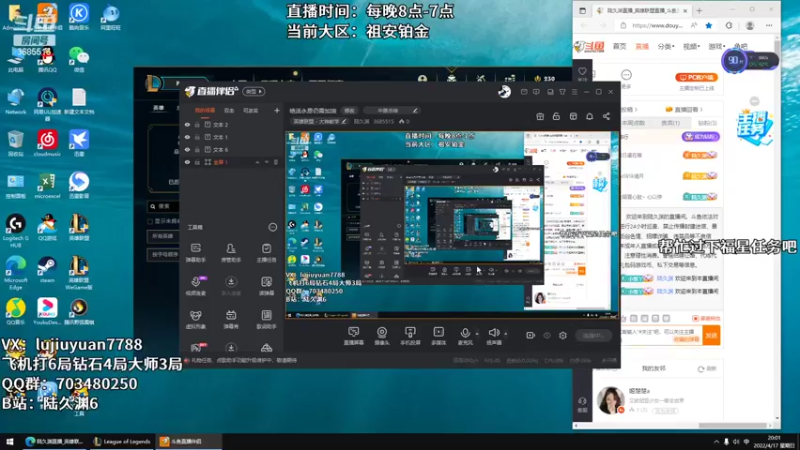The height and width of the screenshot is (450, 800).
Task: Edit the stream title with pencil icon
Action: coord(415,110)
